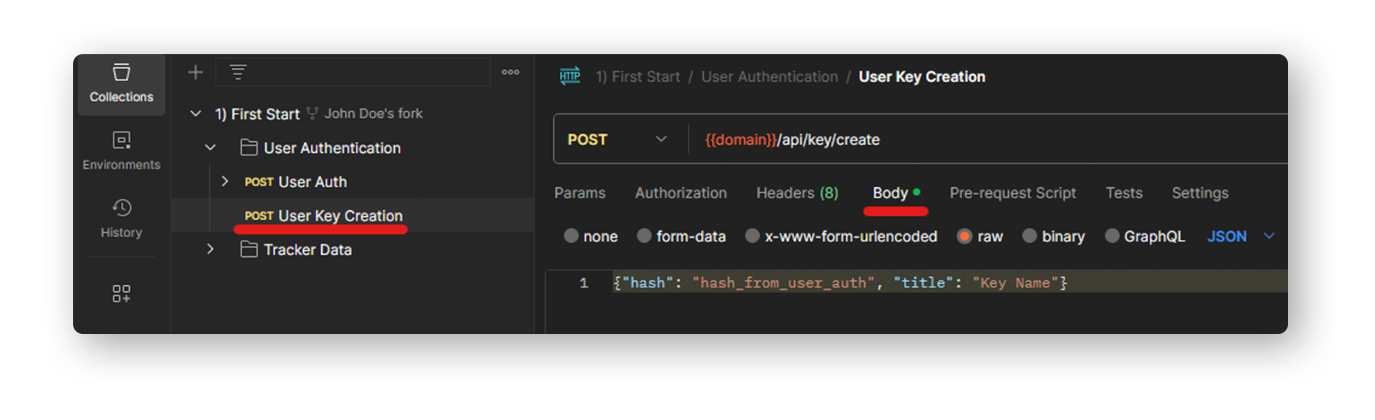Screen dimensions: 1375x420
Task: Click the configure workspace sidebar icon
Action: (x=121, y=293)
